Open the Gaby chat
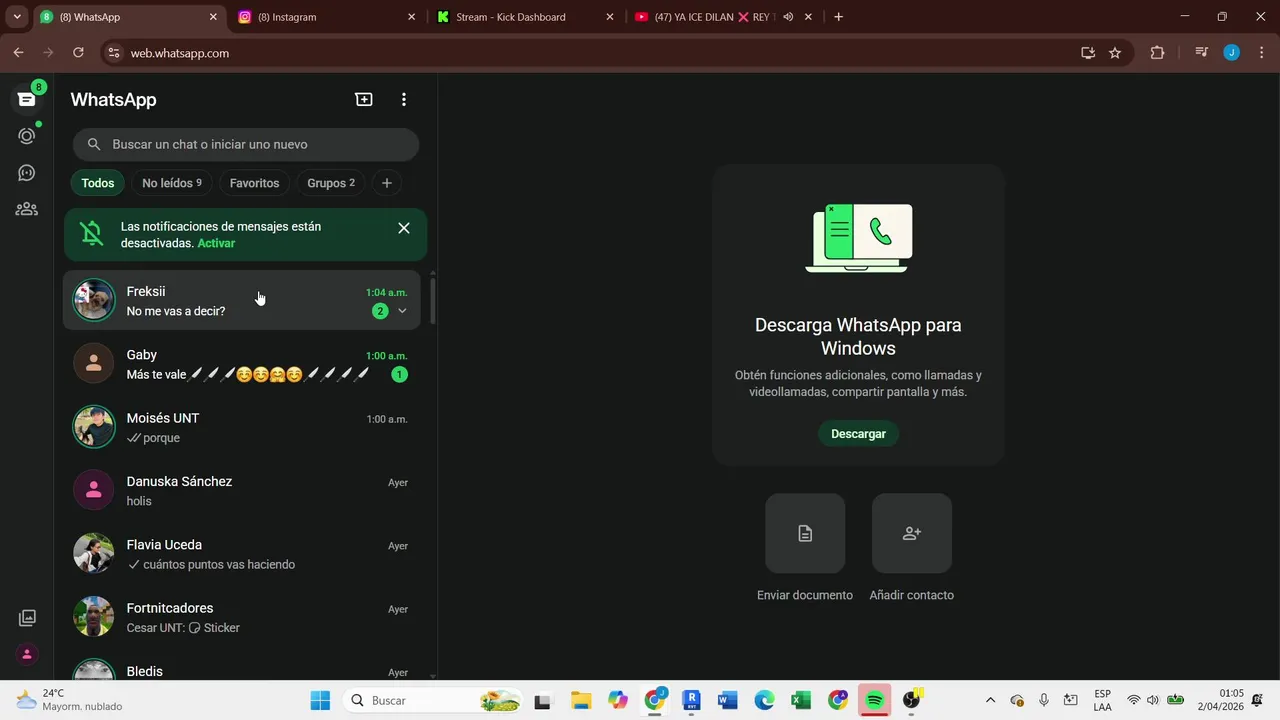Viewport: 1280px width, 720px height. [242, 363]
